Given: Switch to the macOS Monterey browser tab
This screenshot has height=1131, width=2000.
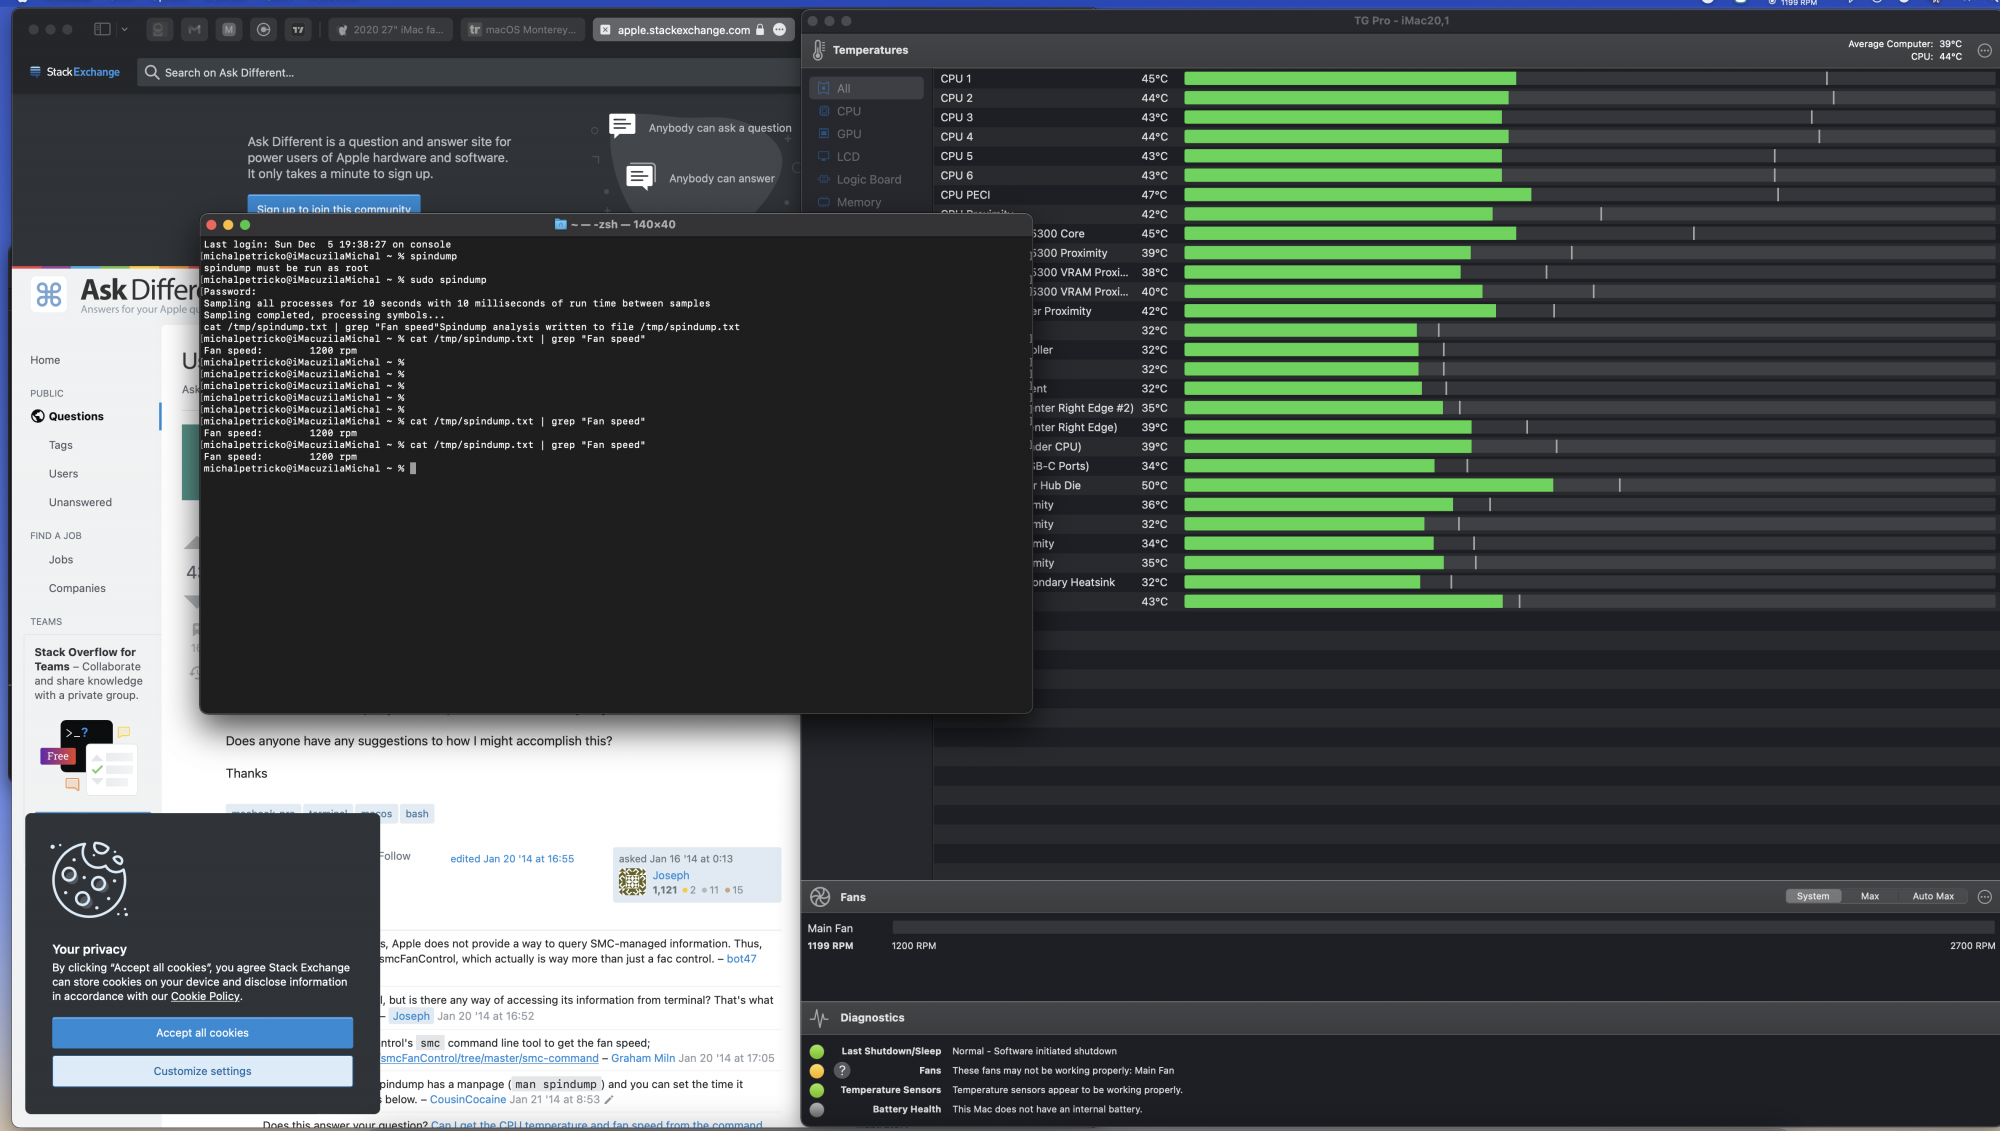Looking at the screenshot, I should [x=523, y=30].
